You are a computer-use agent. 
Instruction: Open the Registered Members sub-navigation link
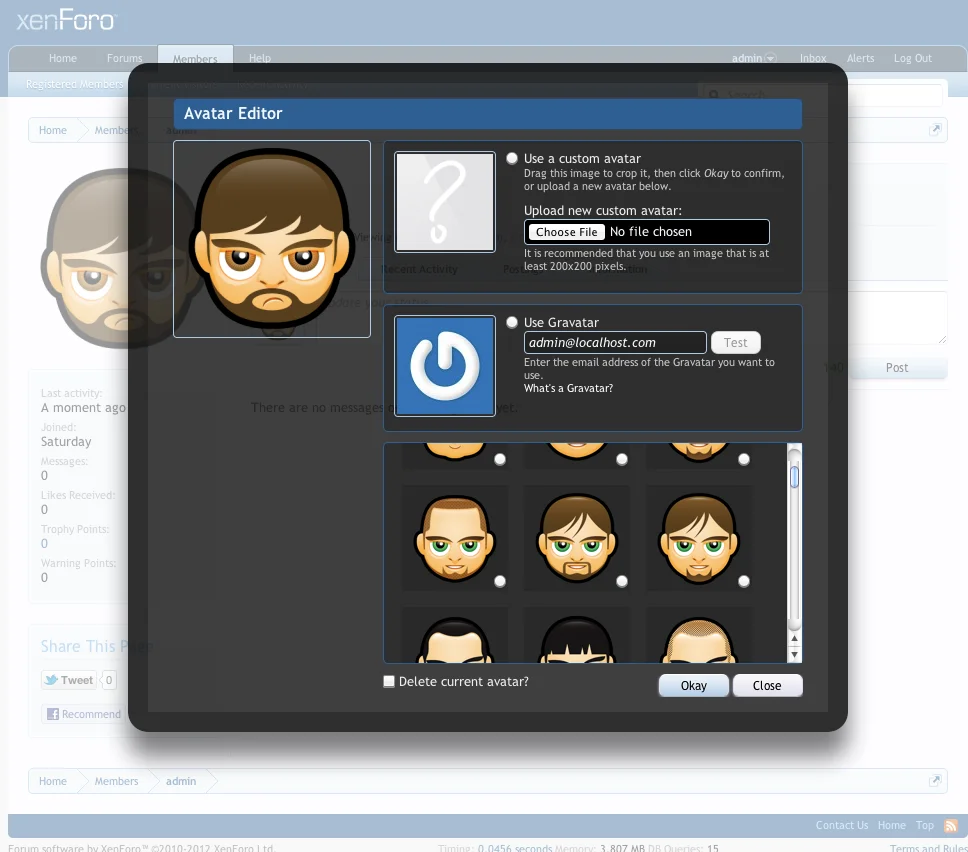pos(74,84)
